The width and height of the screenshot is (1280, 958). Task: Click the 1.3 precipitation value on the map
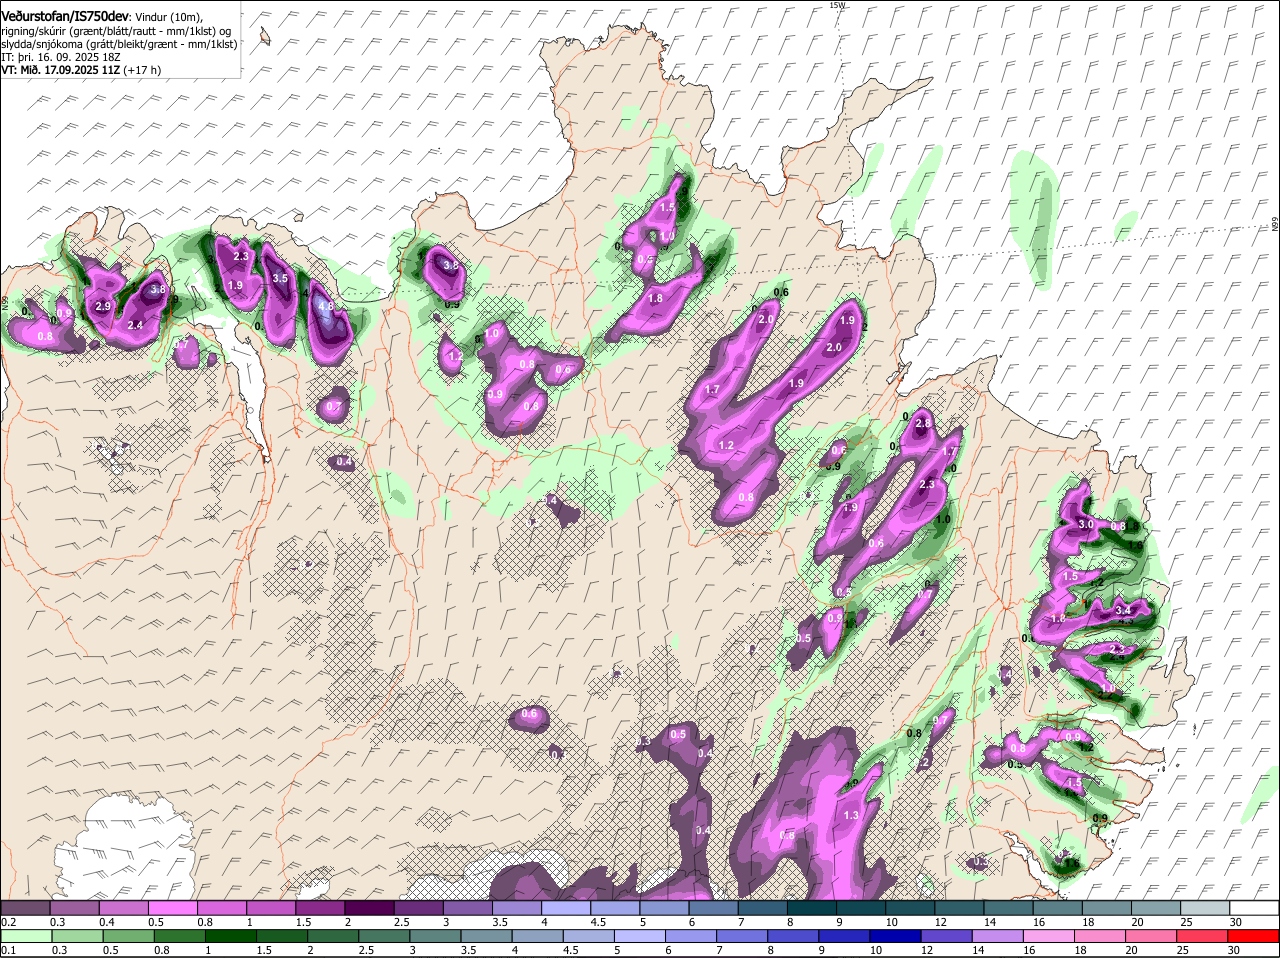[x=852, y=816]
